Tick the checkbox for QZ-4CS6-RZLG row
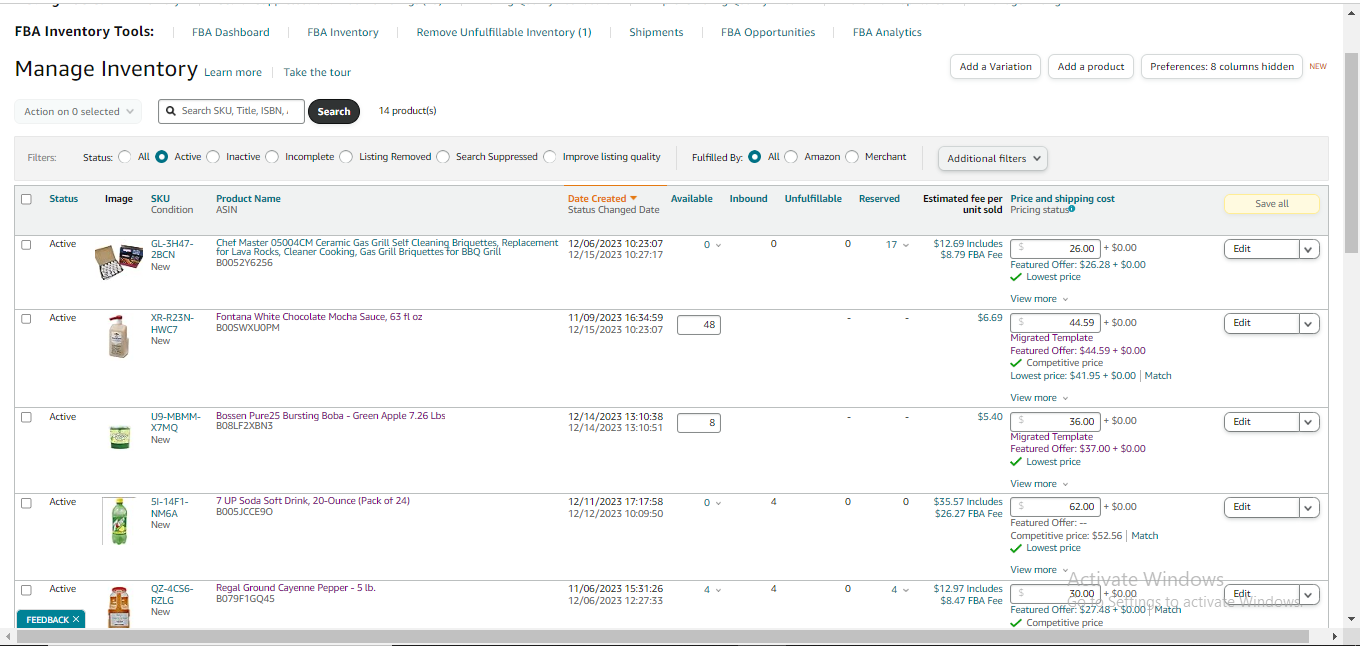 point(27,590)
